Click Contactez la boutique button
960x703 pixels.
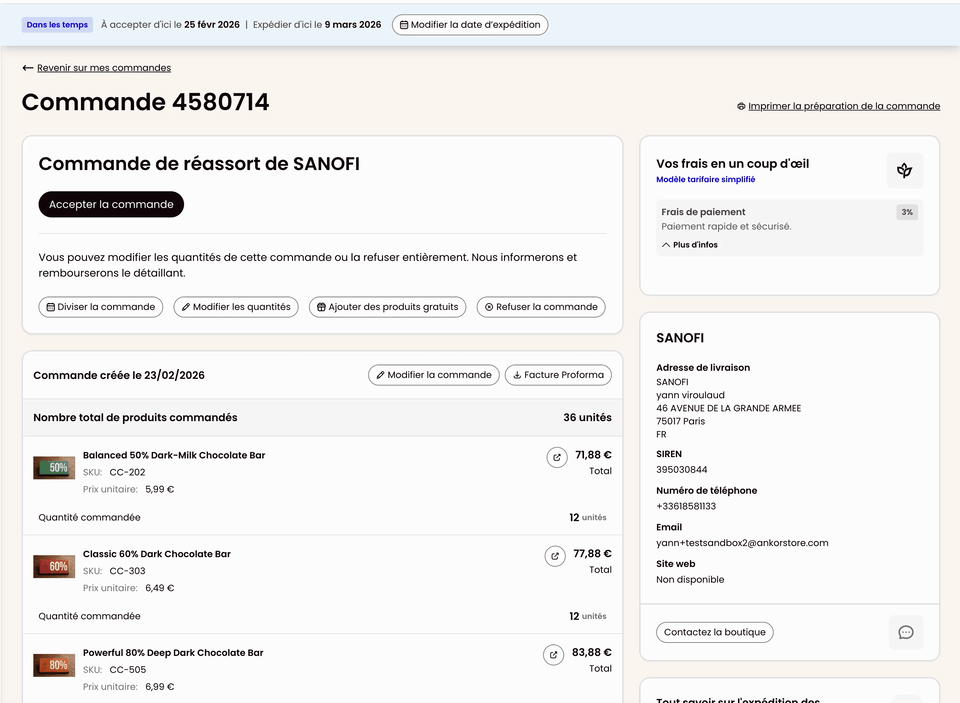(714, 632)
